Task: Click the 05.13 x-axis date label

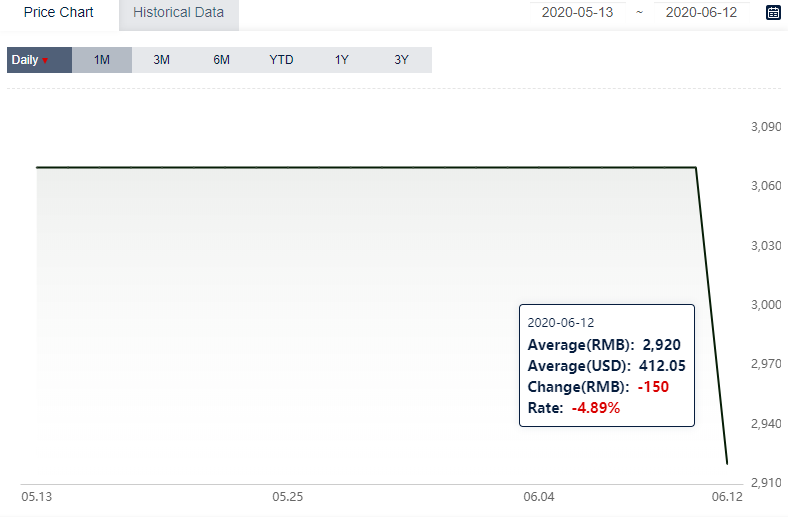Action: [x=37, y=497]
